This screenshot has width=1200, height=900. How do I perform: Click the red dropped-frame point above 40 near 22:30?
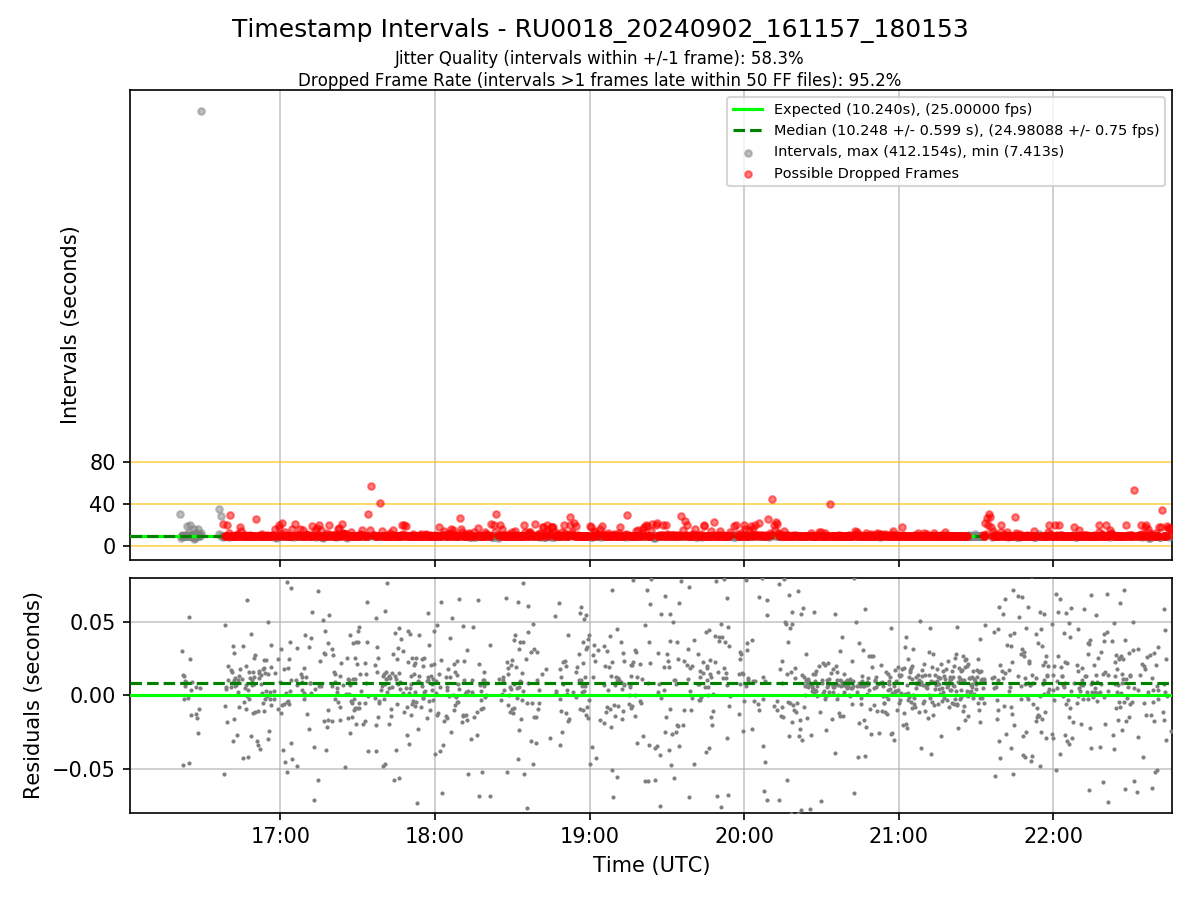(1134, 490)
